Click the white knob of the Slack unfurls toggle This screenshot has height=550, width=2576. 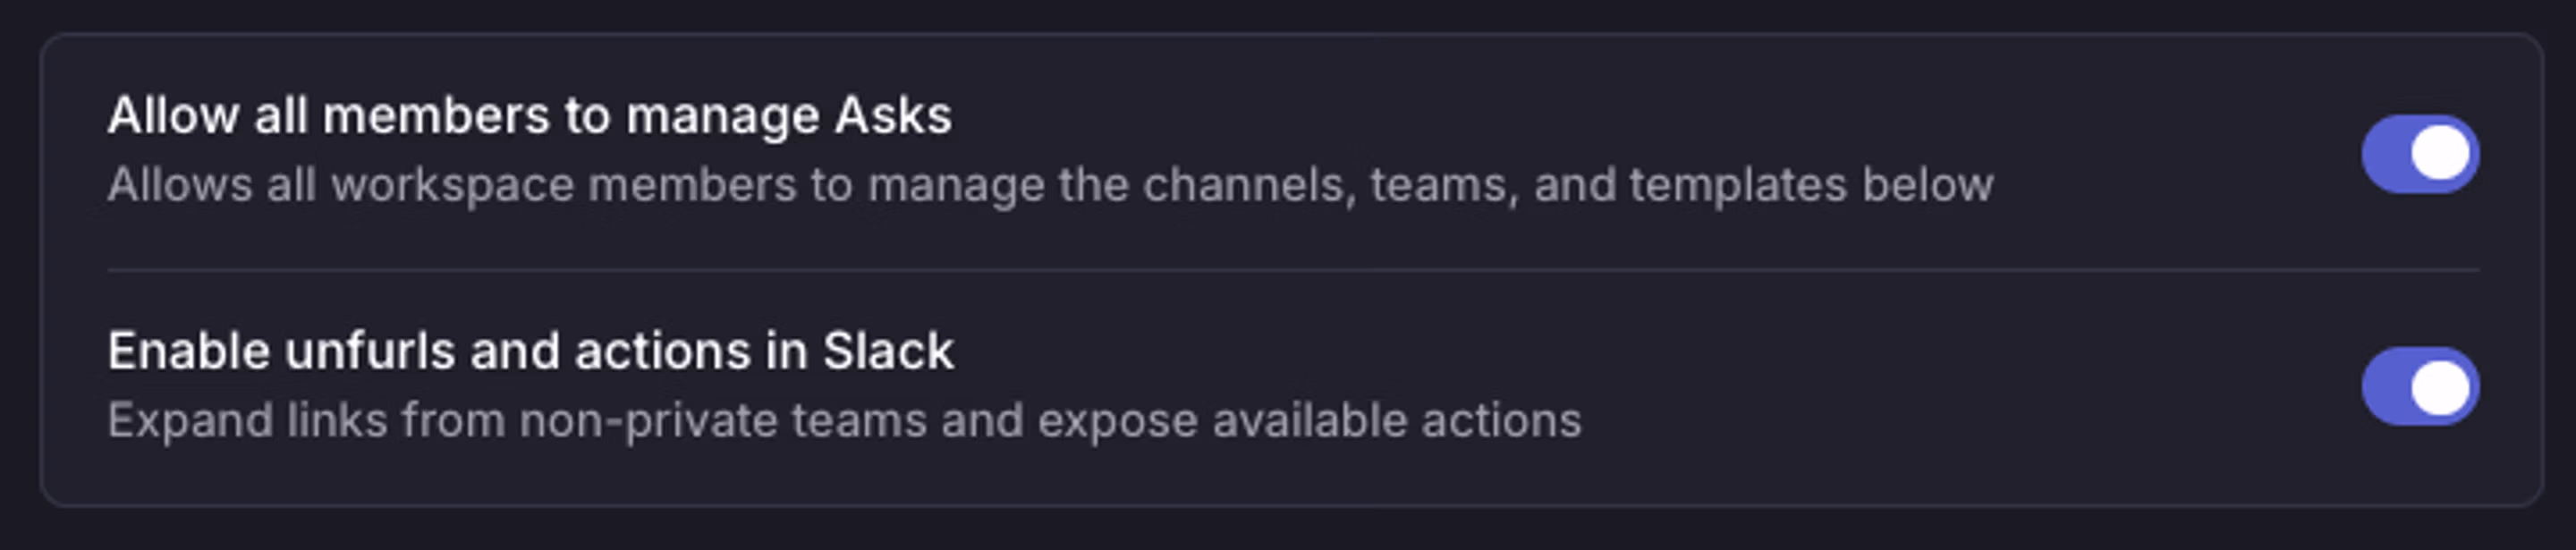[2440, 386]
